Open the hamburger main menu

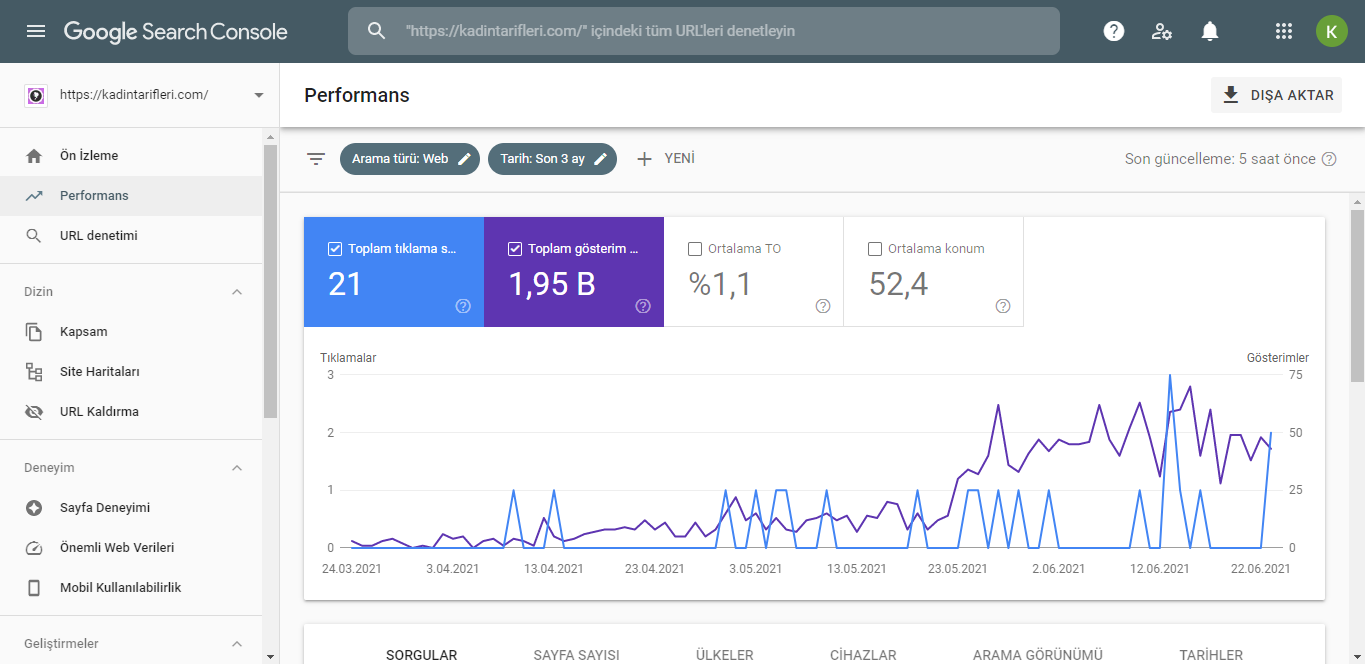coord(36,31)
